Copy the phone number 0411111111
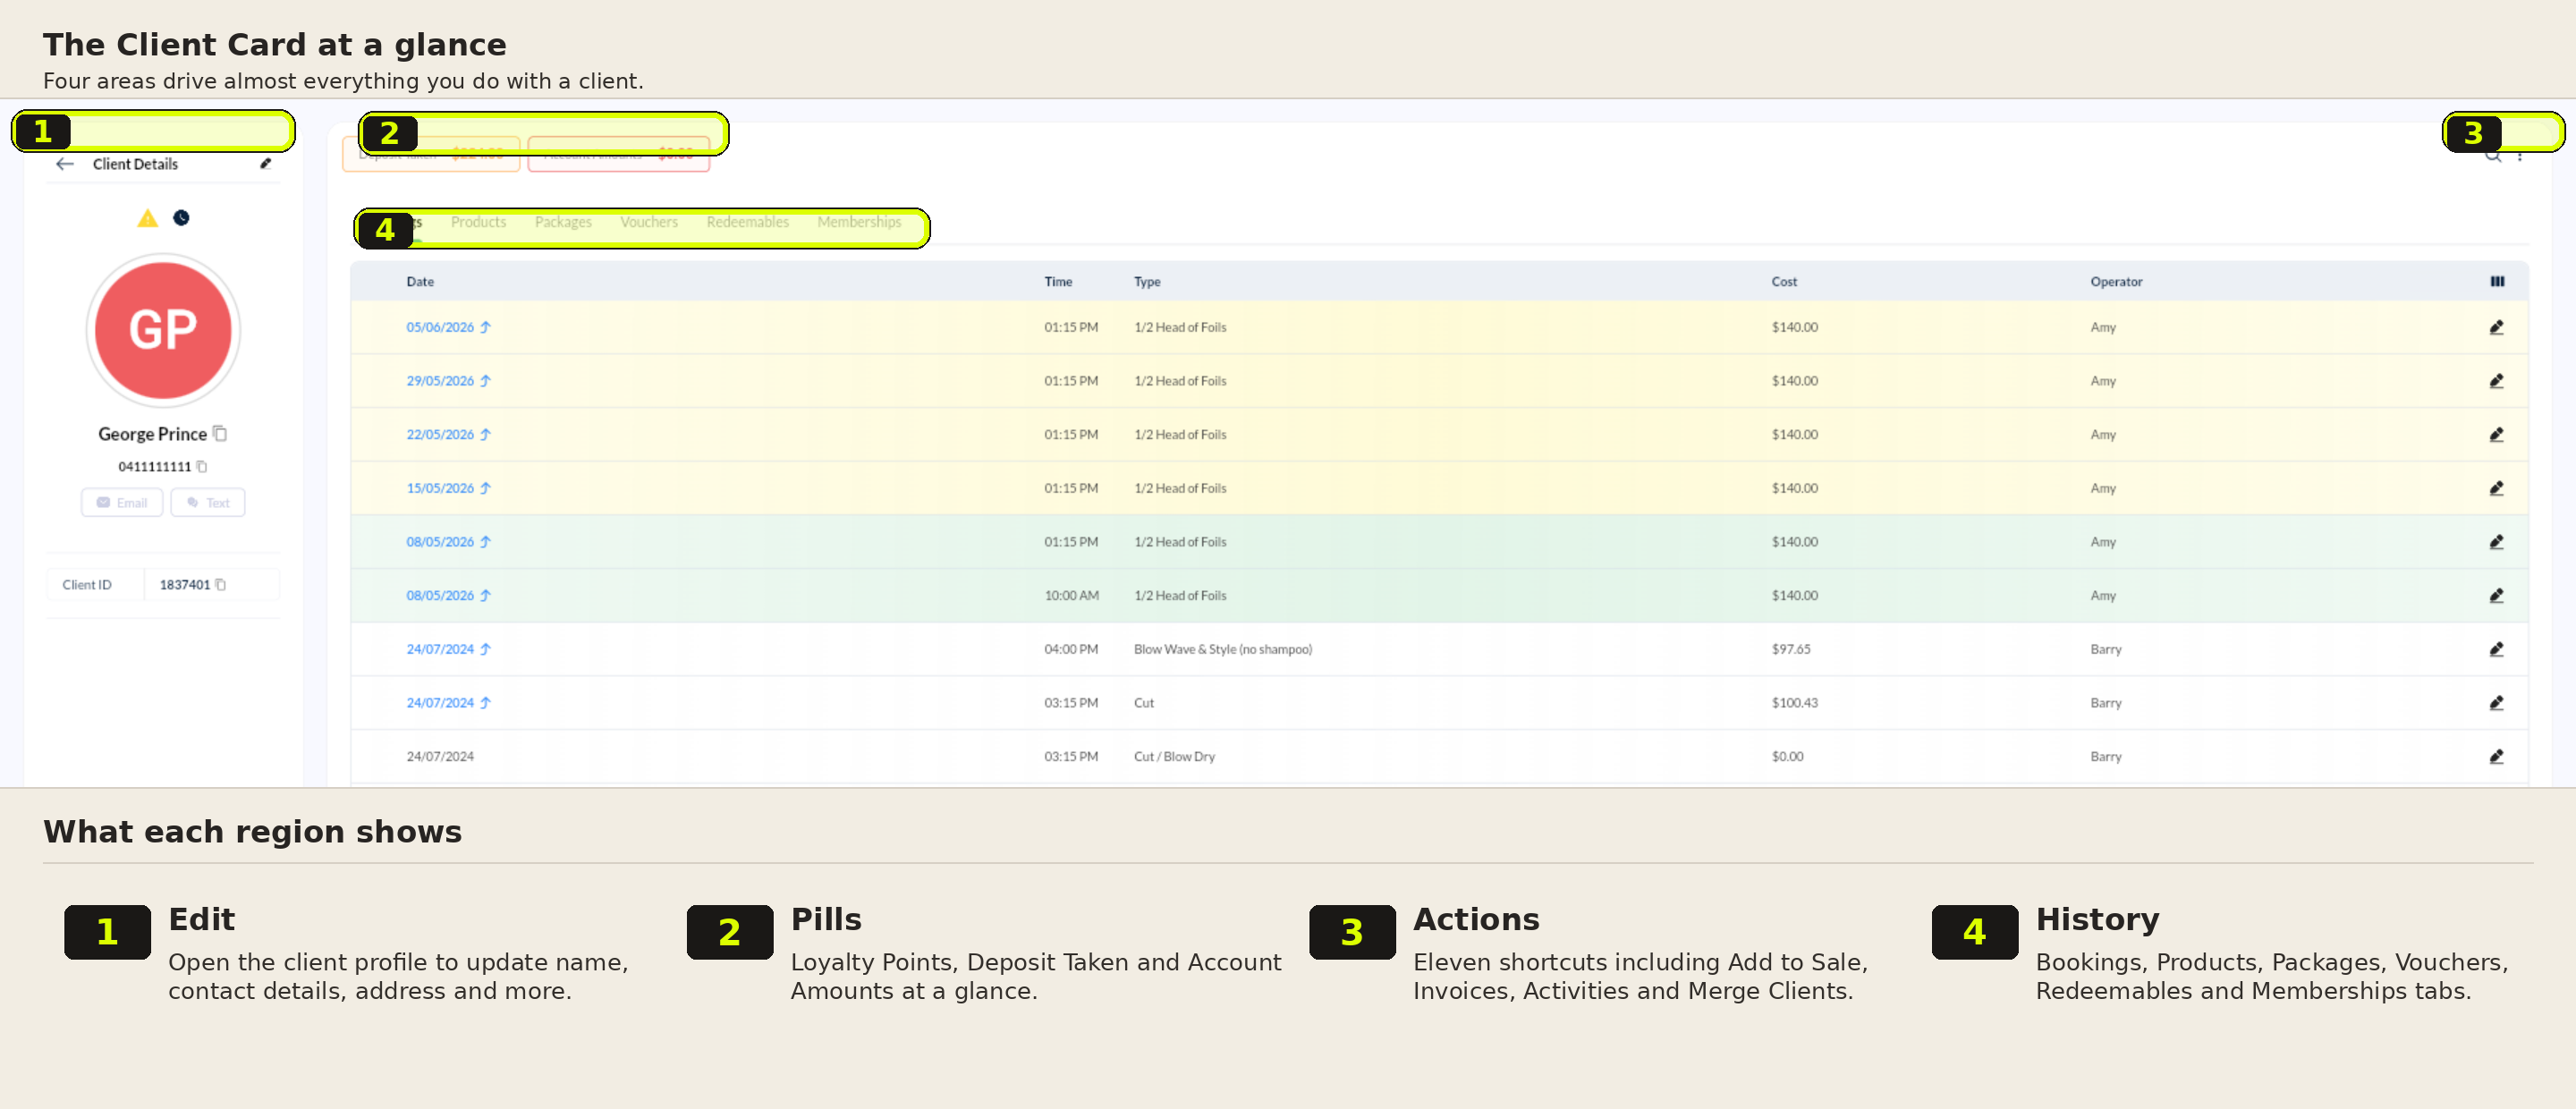 (202, 467)
